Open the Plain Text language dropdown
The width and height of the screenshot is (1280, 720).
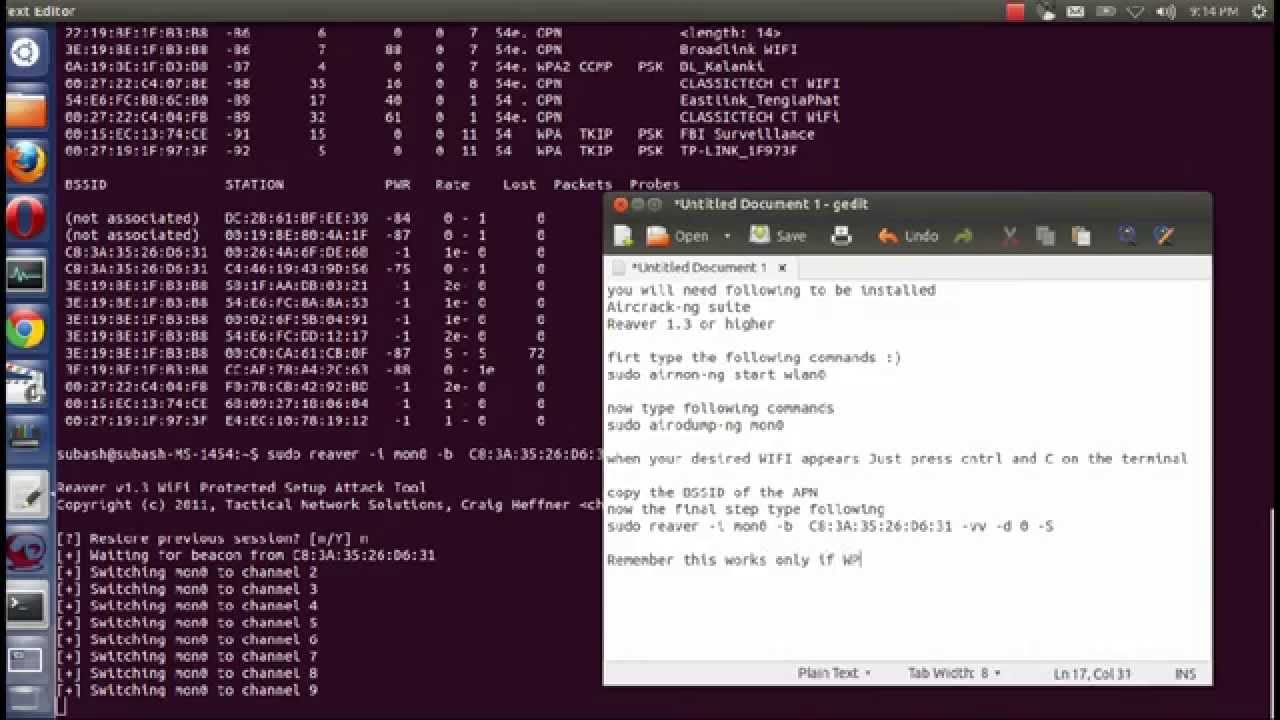click(833, 673)
